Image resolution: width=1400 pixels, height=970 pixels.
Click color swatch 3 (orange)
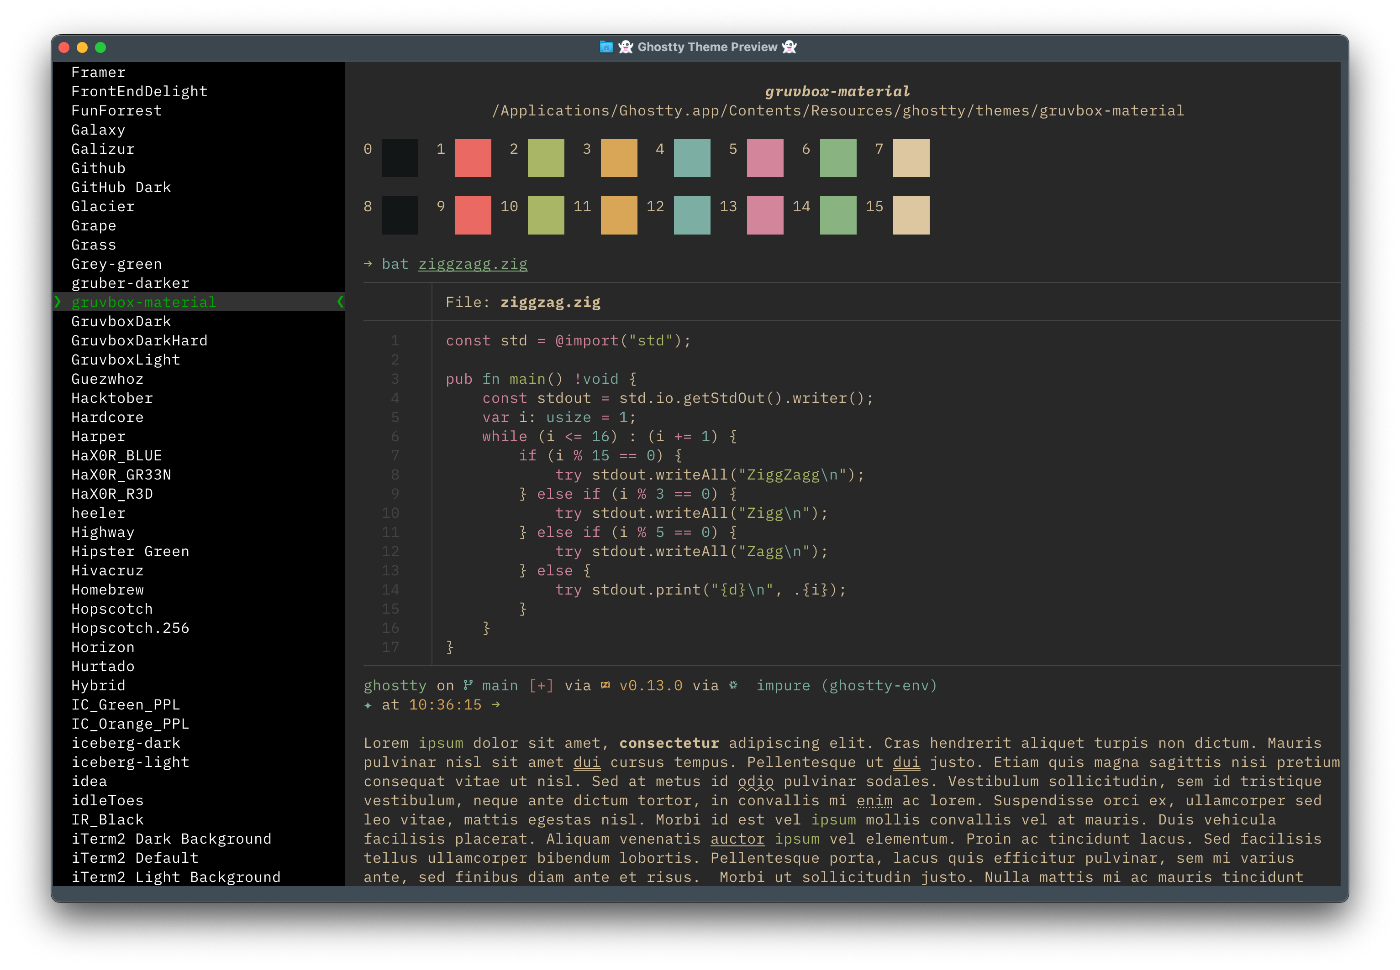pyautogui.click(x=619, y=158)
